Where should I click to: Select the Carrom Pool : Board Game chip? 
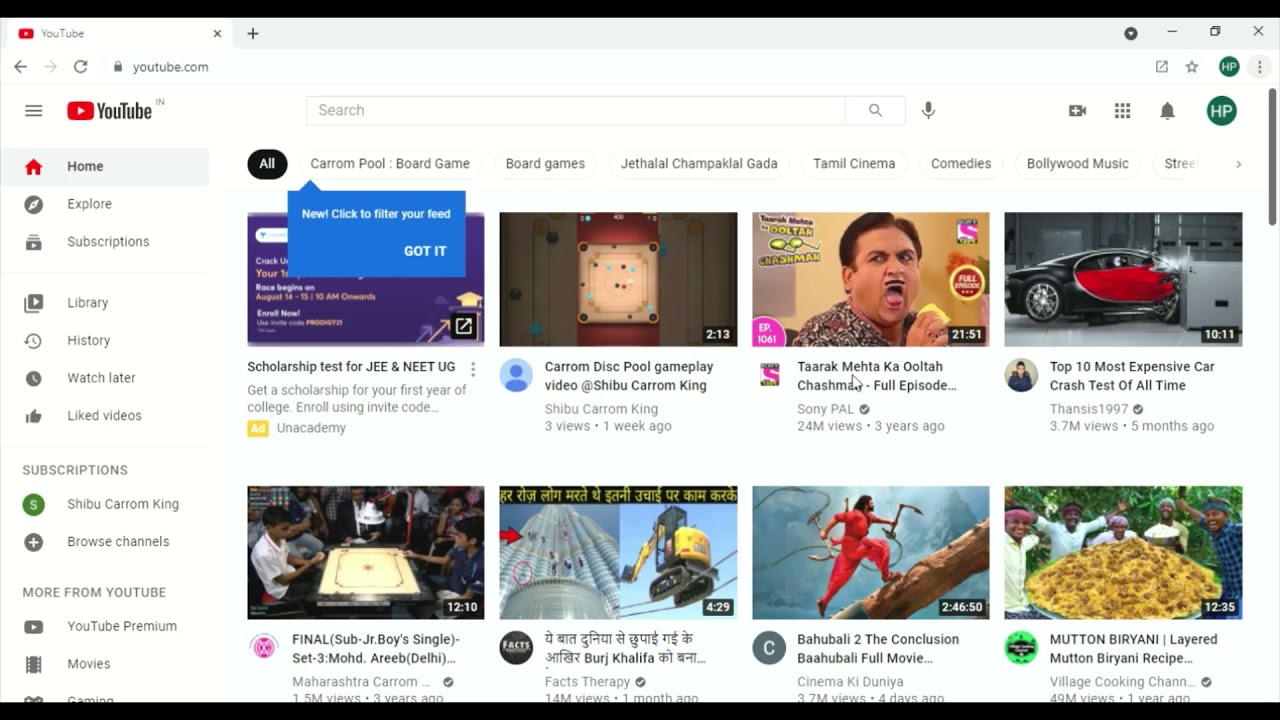pyautogui.click(x=390, y=164)
